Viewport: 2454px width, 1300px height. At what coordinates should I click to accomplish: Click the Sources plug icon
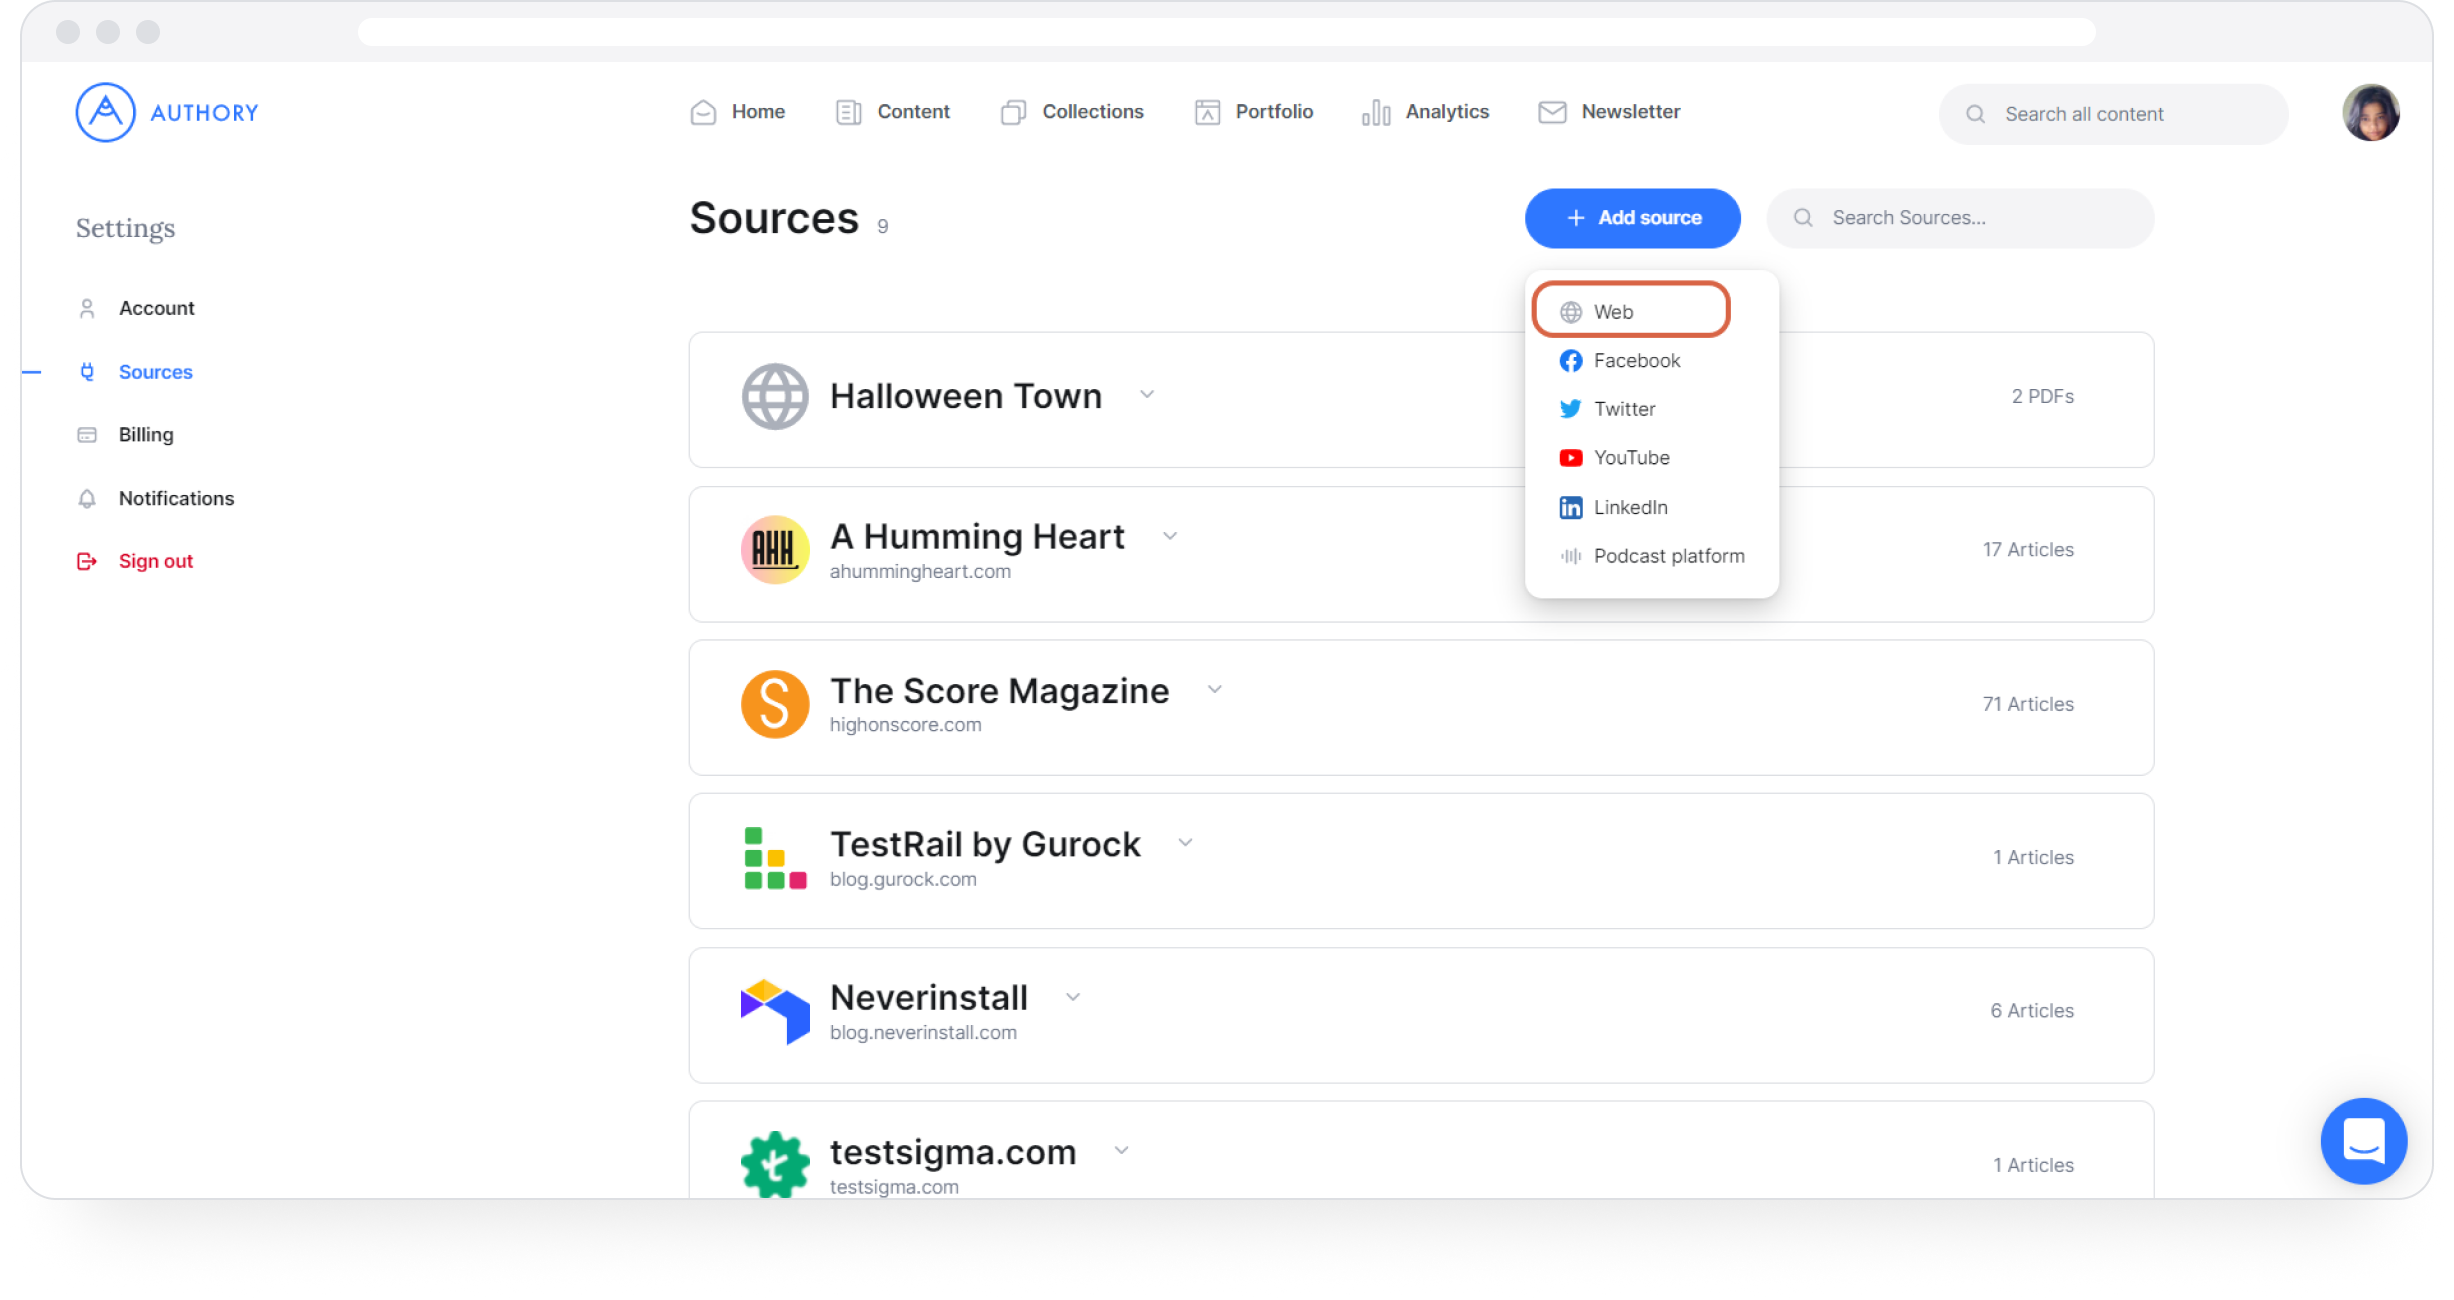click(x=87, y=372)
